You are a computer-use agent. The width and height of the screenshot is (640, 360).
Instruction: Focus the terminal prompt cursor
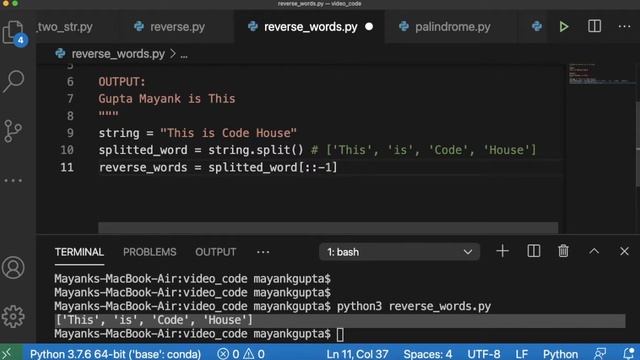(340, 334)
